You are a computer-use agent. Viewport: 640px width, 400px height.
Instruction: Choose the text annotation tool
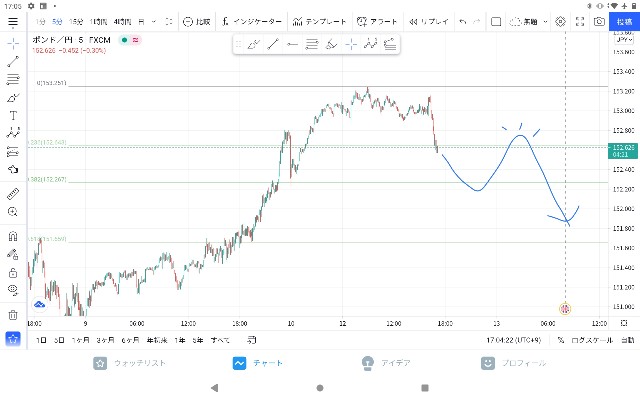[13, 116]
